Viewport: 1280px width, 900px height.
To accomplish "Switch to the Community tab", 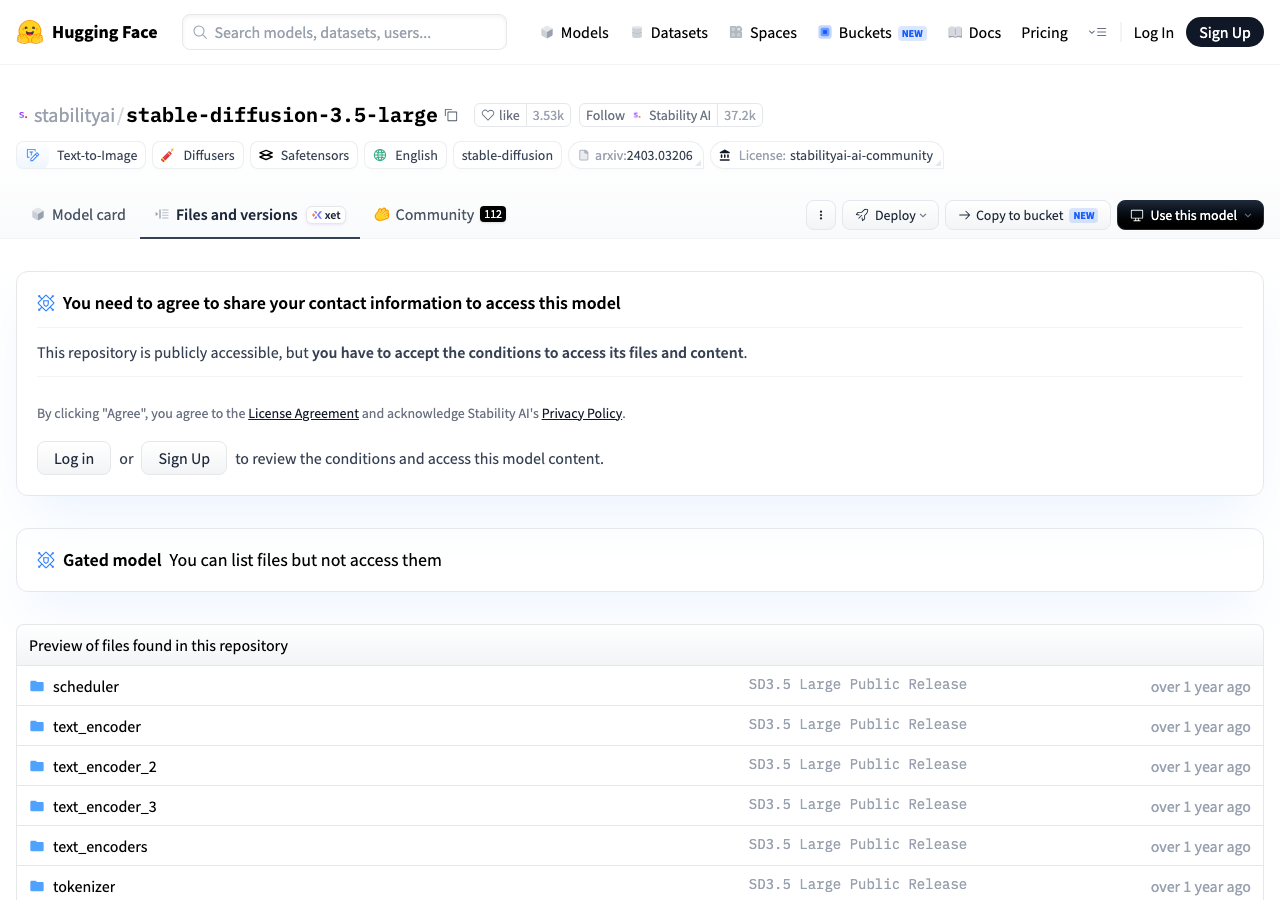I will tap(440, 214).
